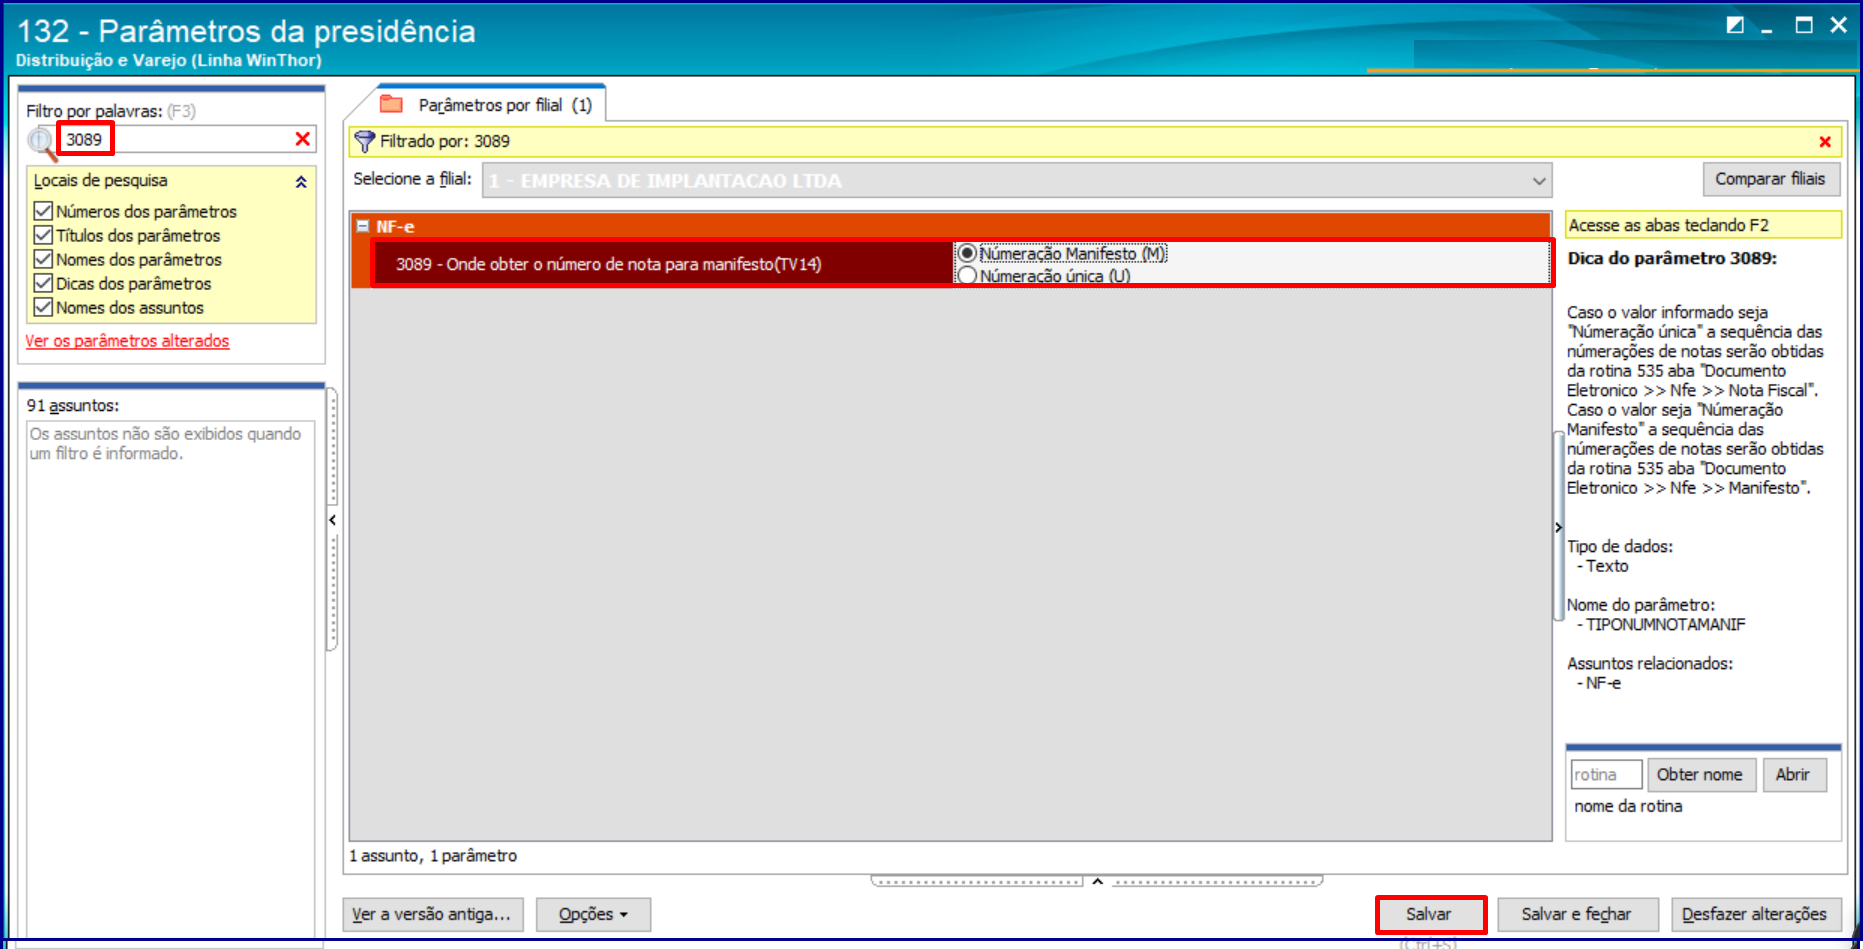Click Desfazer alterações button
1863x949 pixels.
[1755, 914]
